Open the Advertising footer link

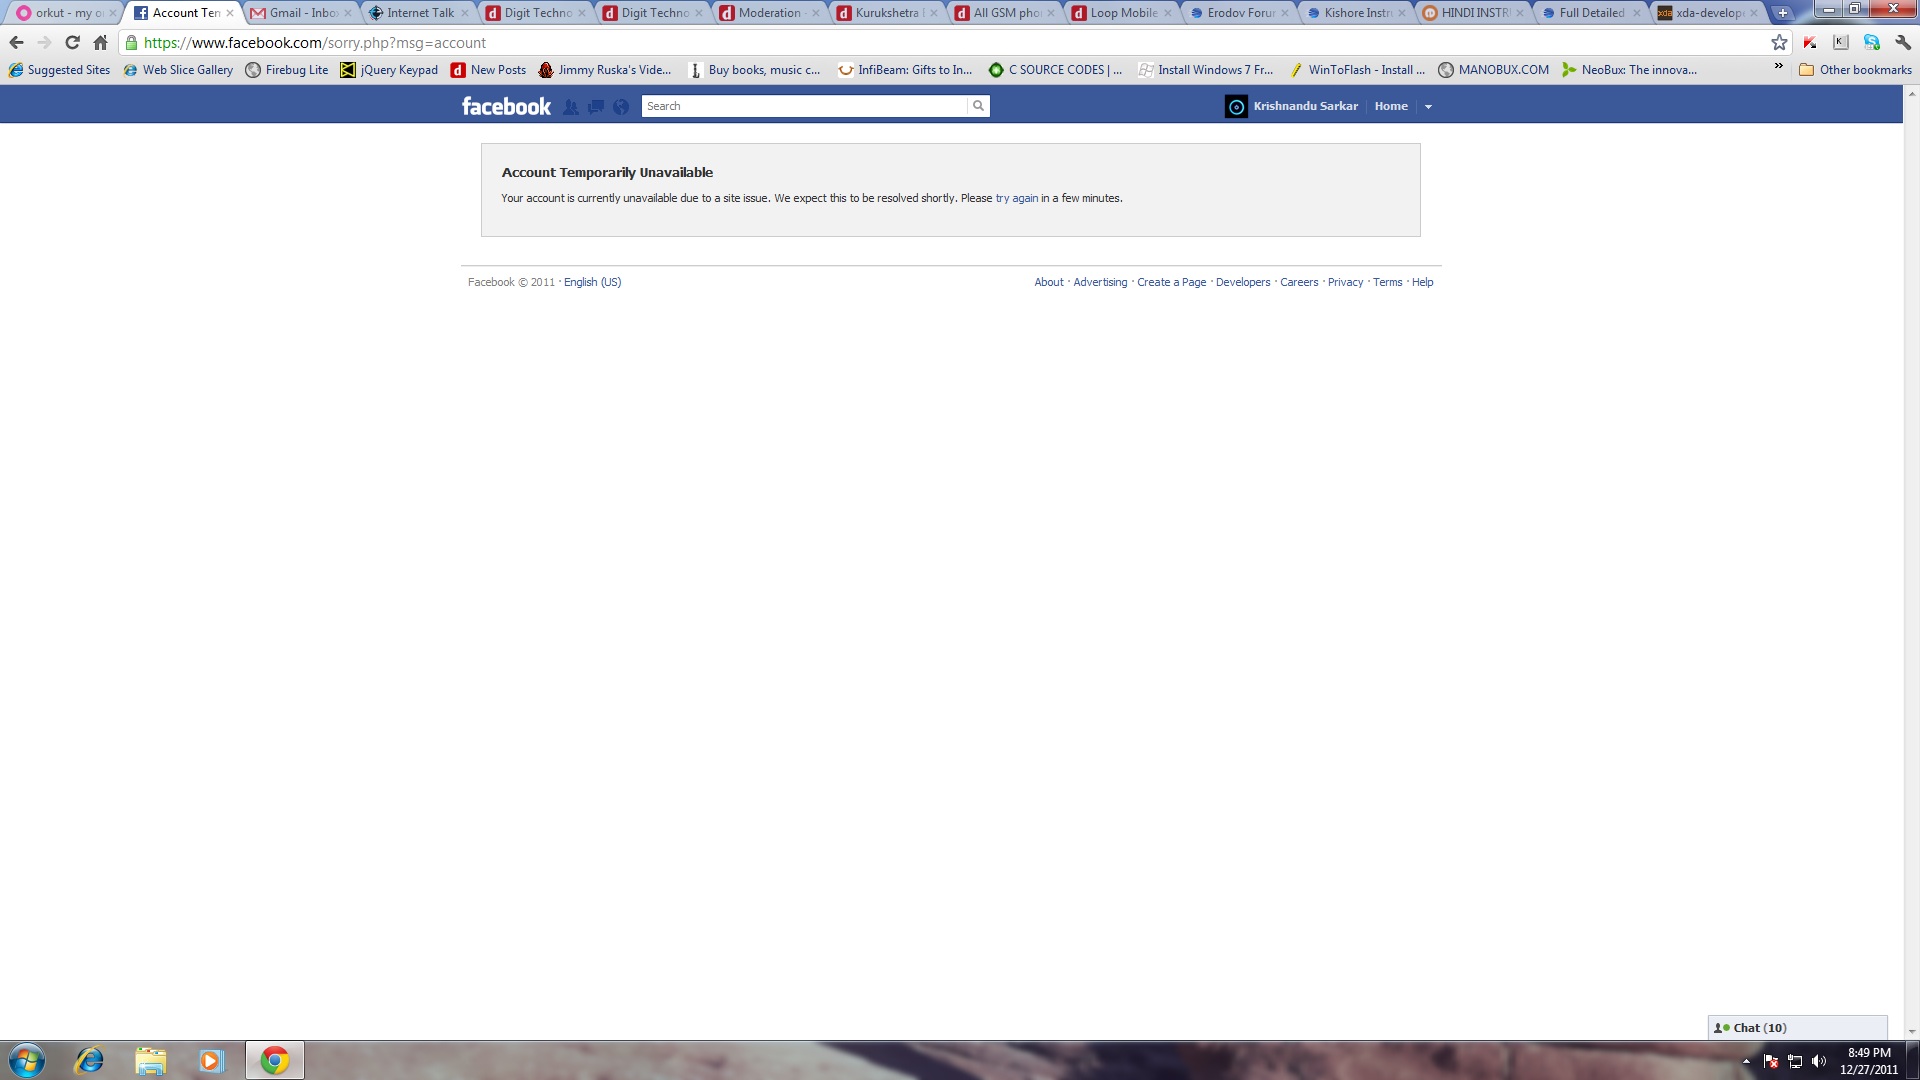tap(1100, 282)
